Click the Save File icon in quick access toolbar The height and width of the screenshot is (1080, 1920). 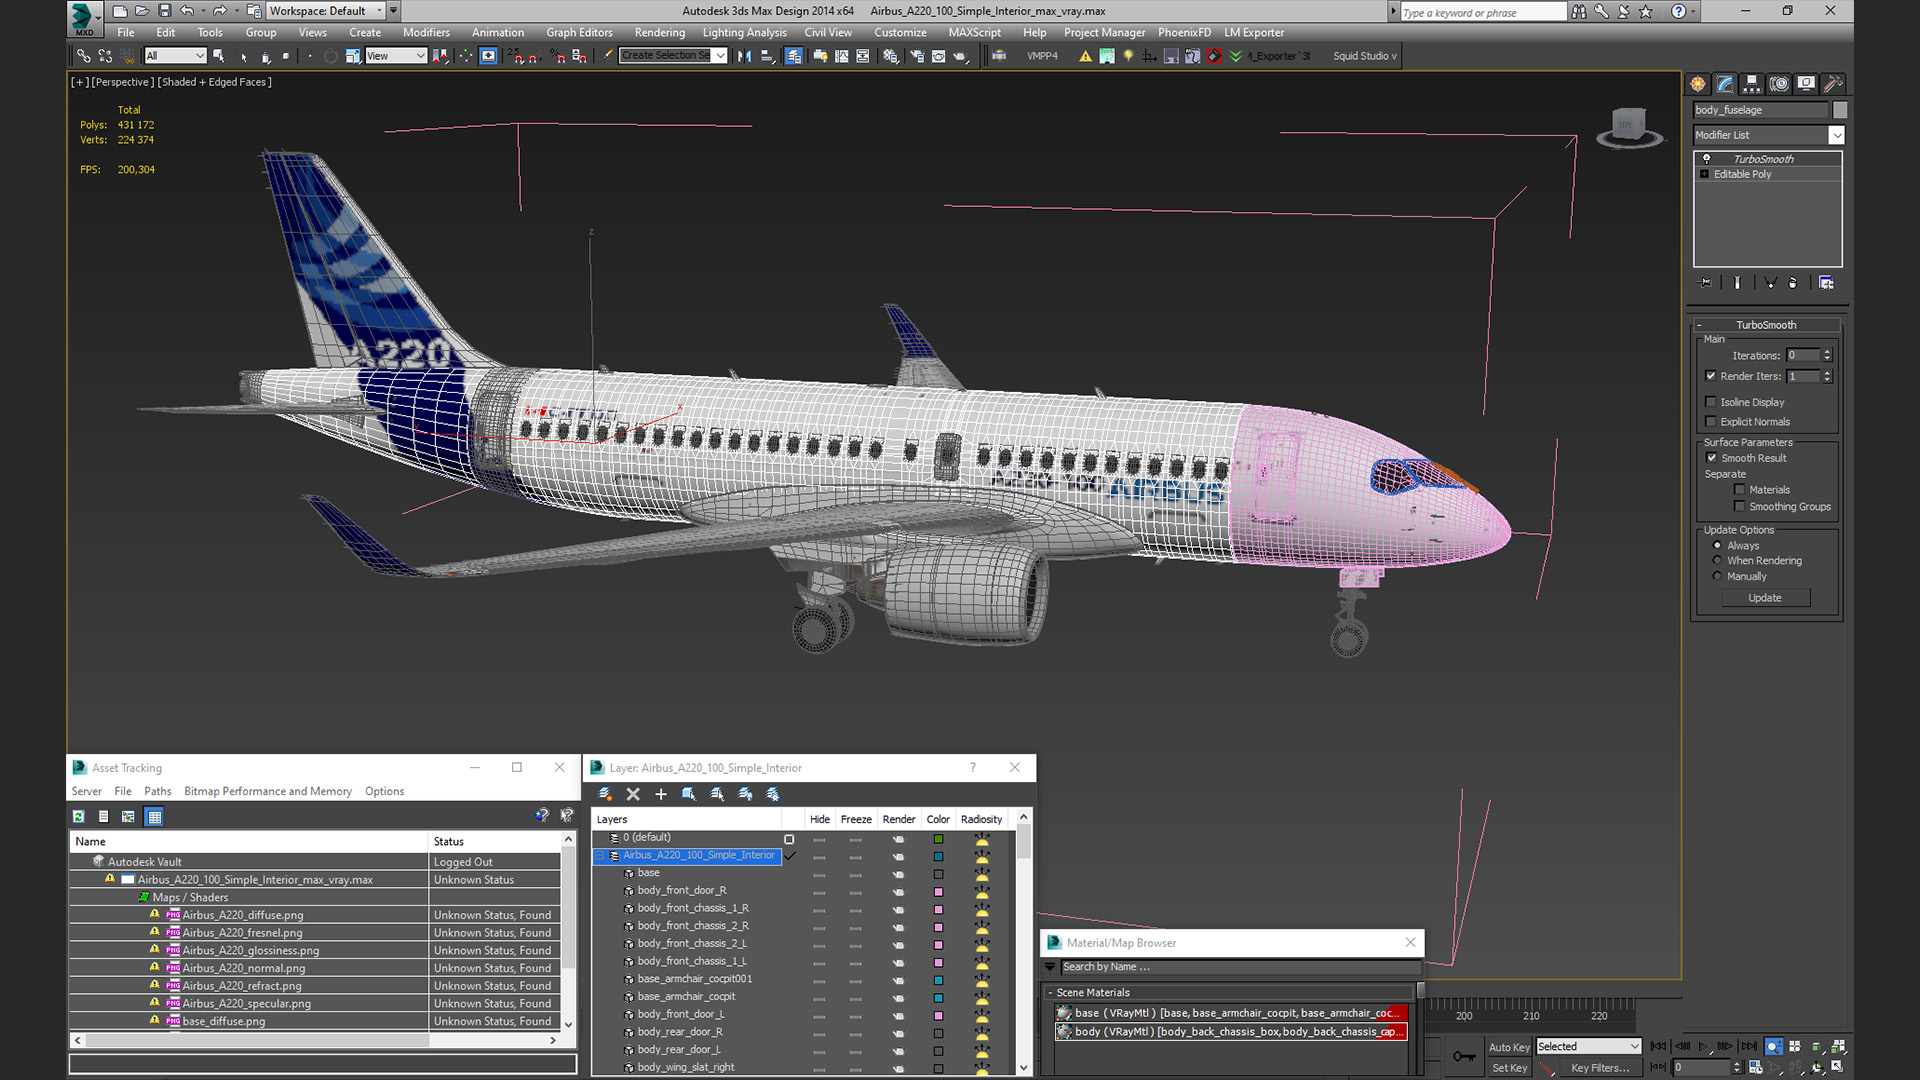click(x=164, y=11)
